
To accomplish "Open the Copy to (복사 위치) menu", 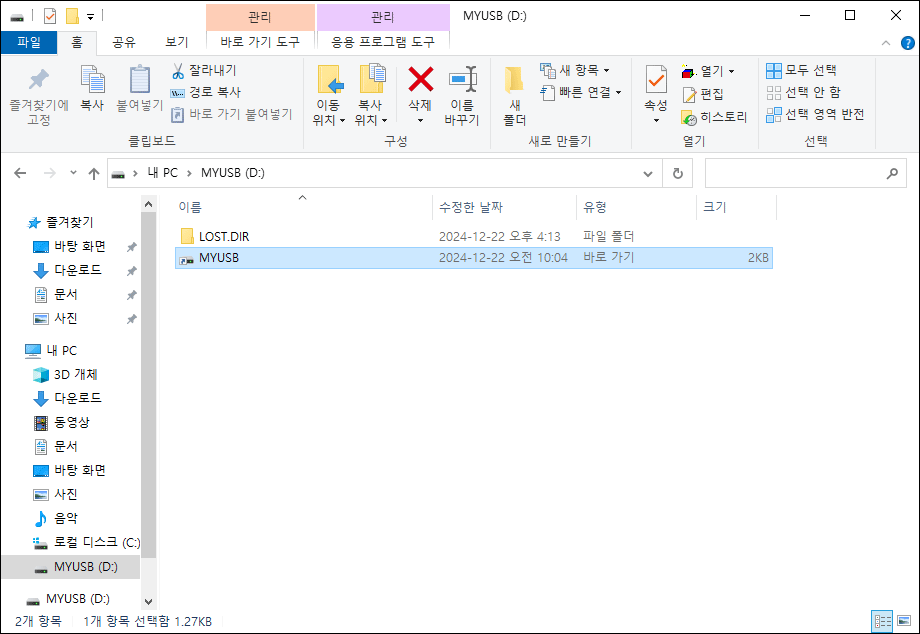I will tap(371, 96).
